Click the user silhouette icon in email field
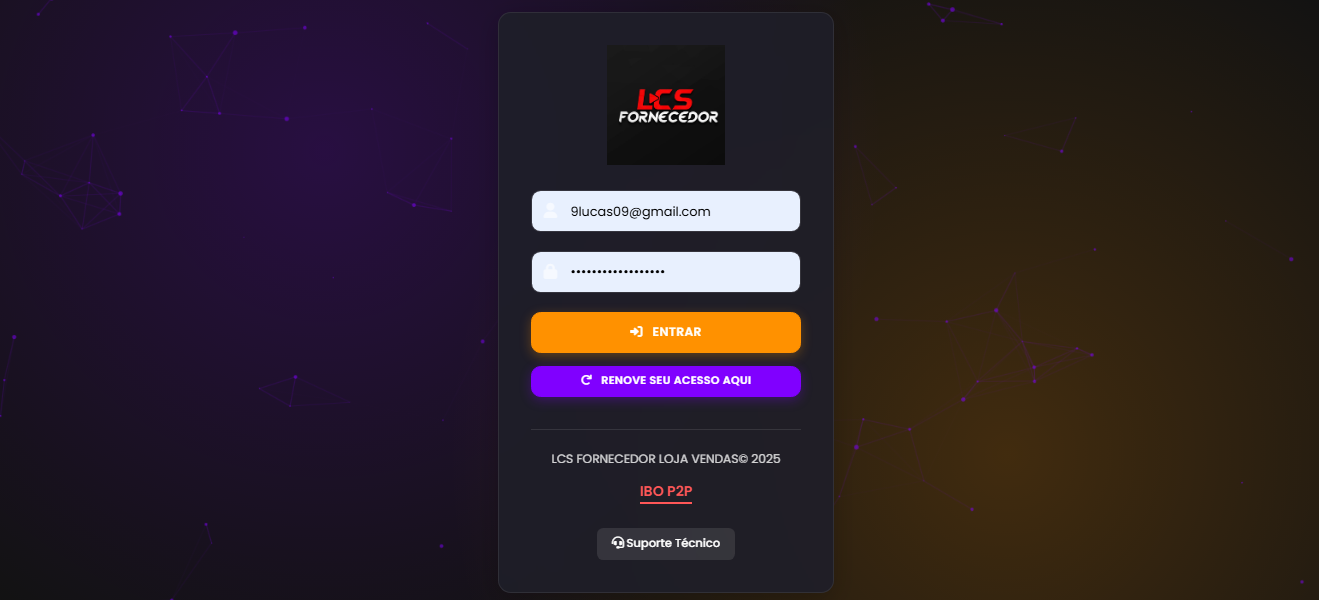This screenshot has width=1319, height=600. 550,211
